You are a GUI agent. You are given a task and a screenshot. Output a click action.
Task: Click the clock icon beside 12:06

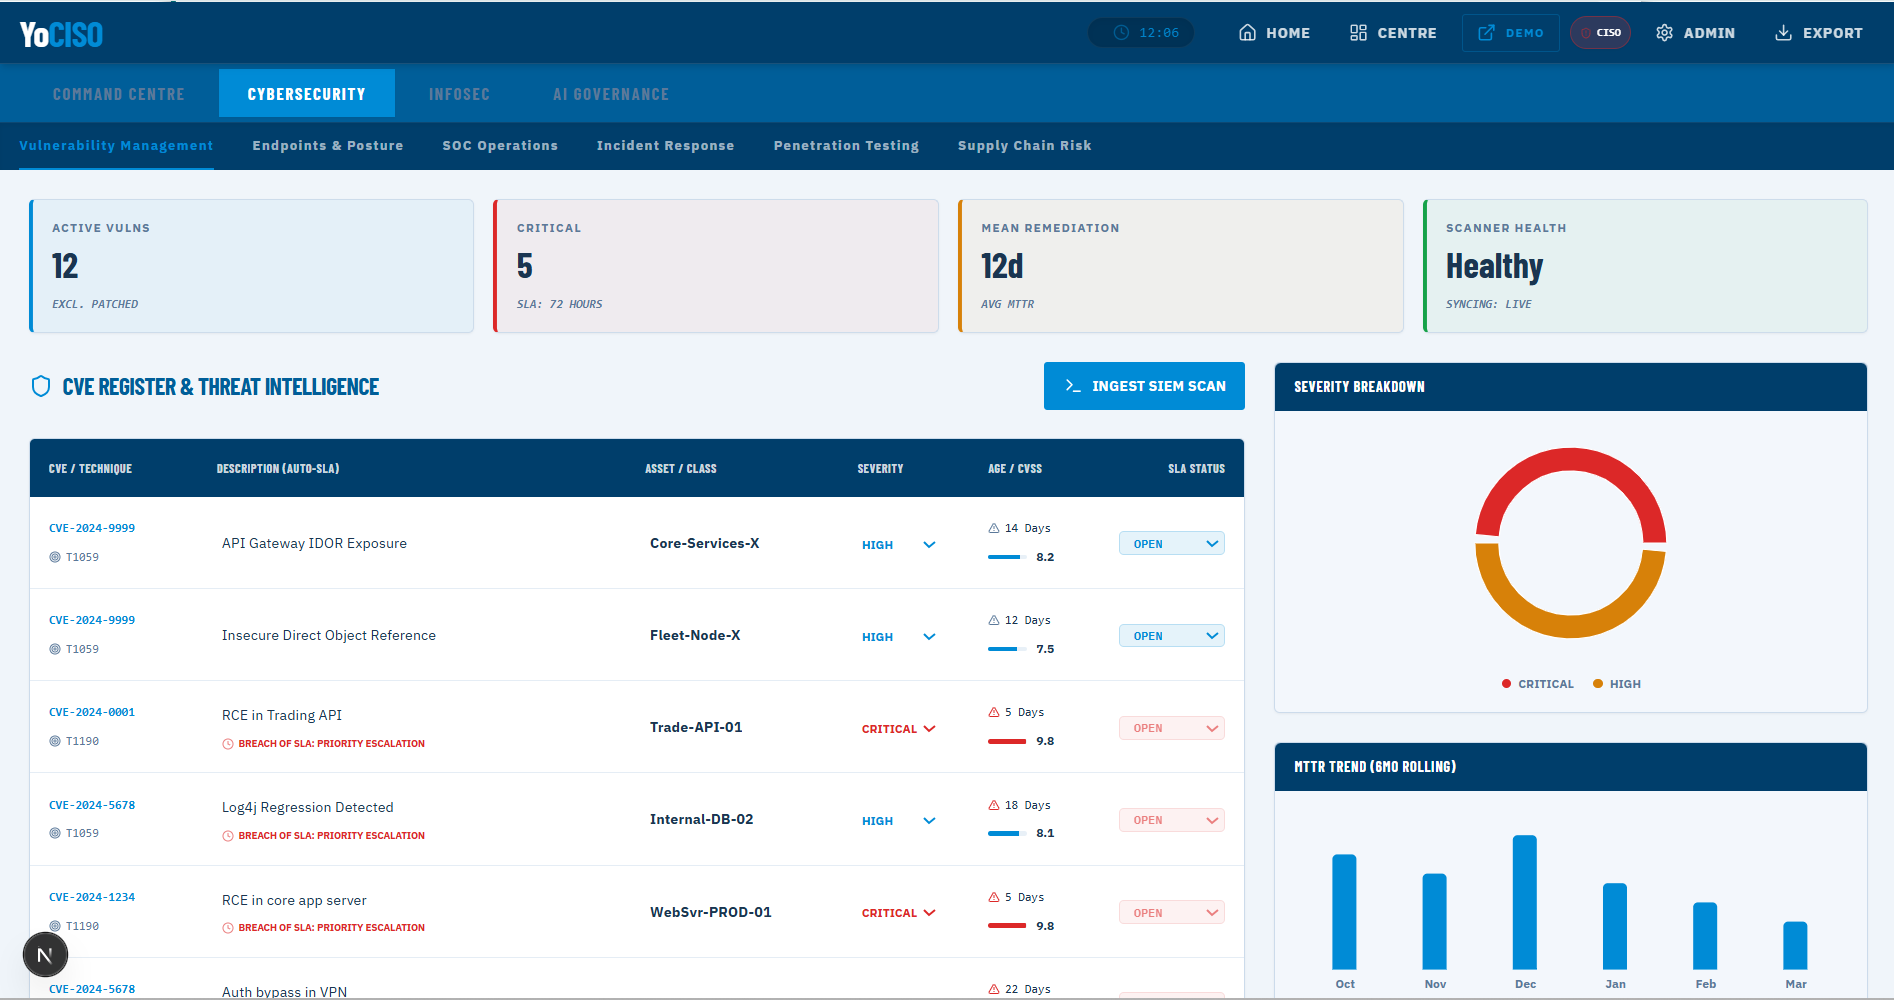click(x=1121, y=33)
